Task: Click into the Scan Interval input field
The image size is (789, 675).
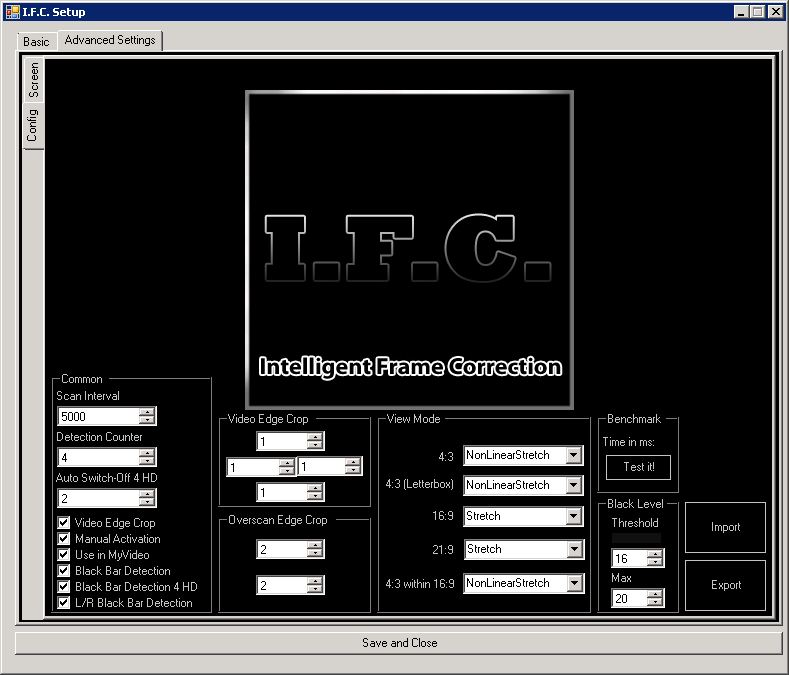Action: coord(98,416)
